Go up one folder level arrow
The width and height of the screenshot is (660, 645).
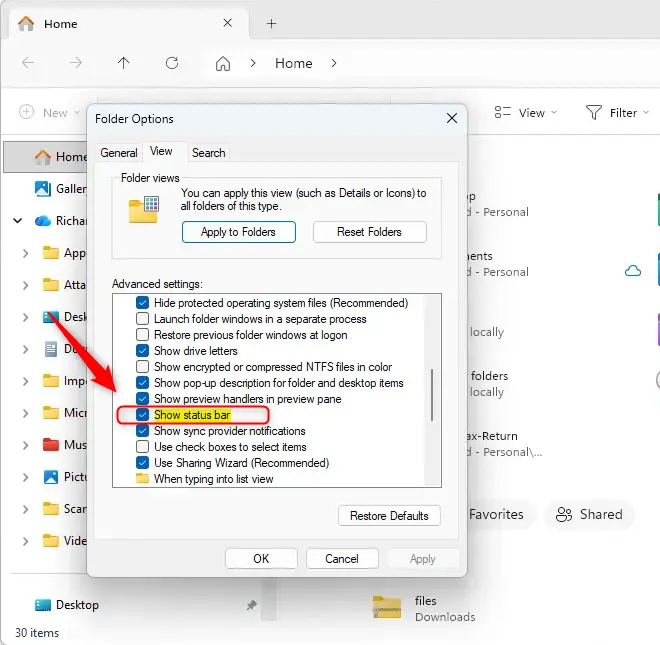pyautogui.click(x=123, y=63)
